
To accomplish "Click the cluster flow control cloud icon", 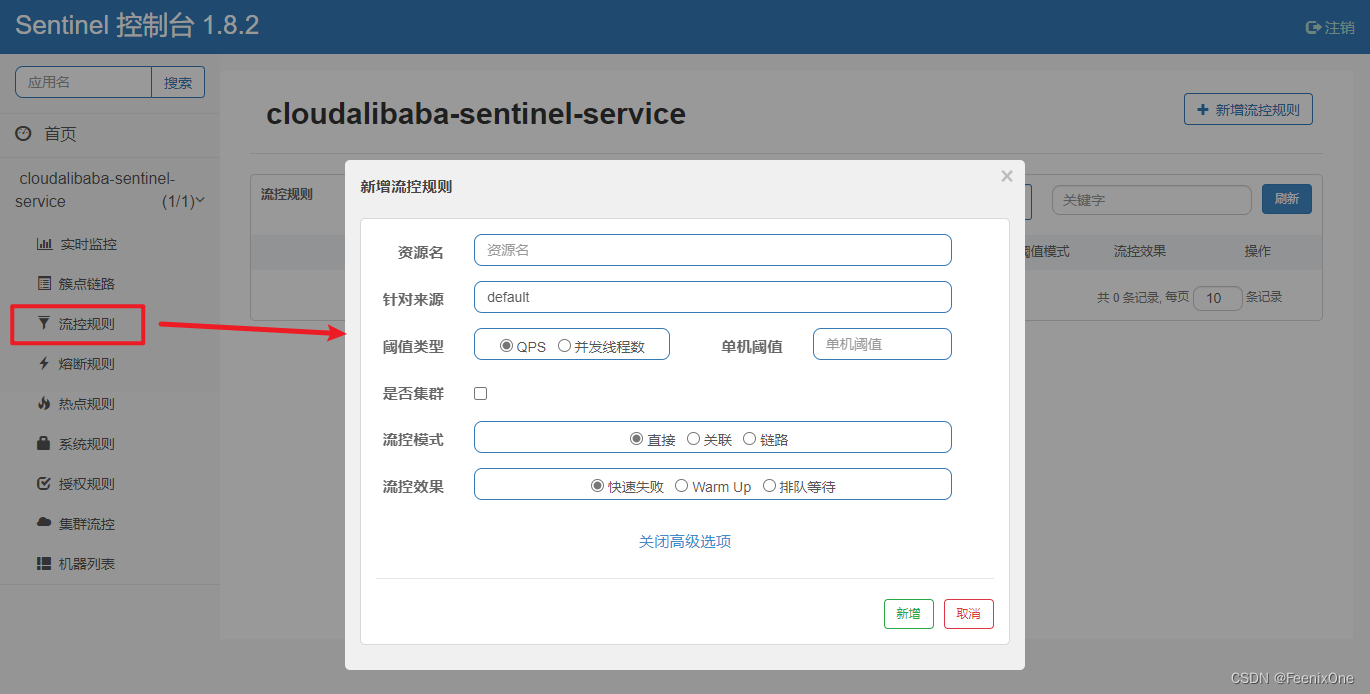I will (44, 524).
